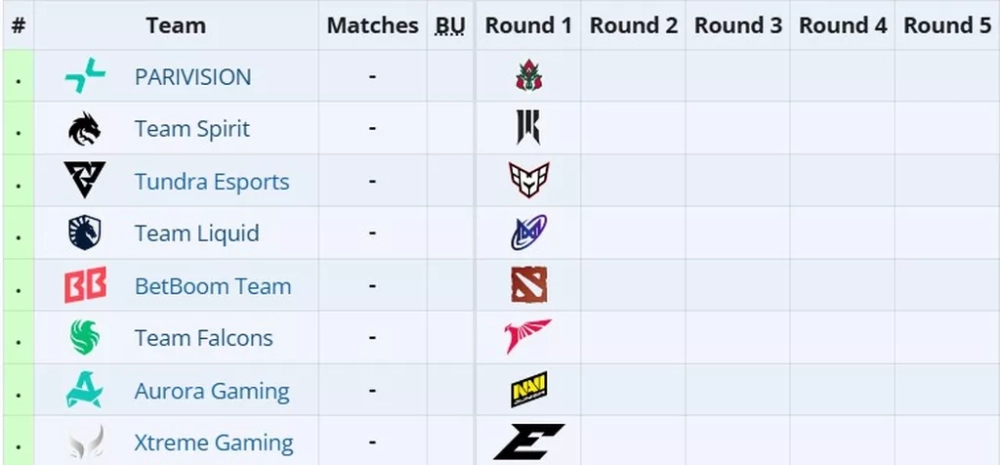The width and height of the screenshot is (1000, 465).
Task: Click the Round 3 column header
Action: (x=738, y=26)
